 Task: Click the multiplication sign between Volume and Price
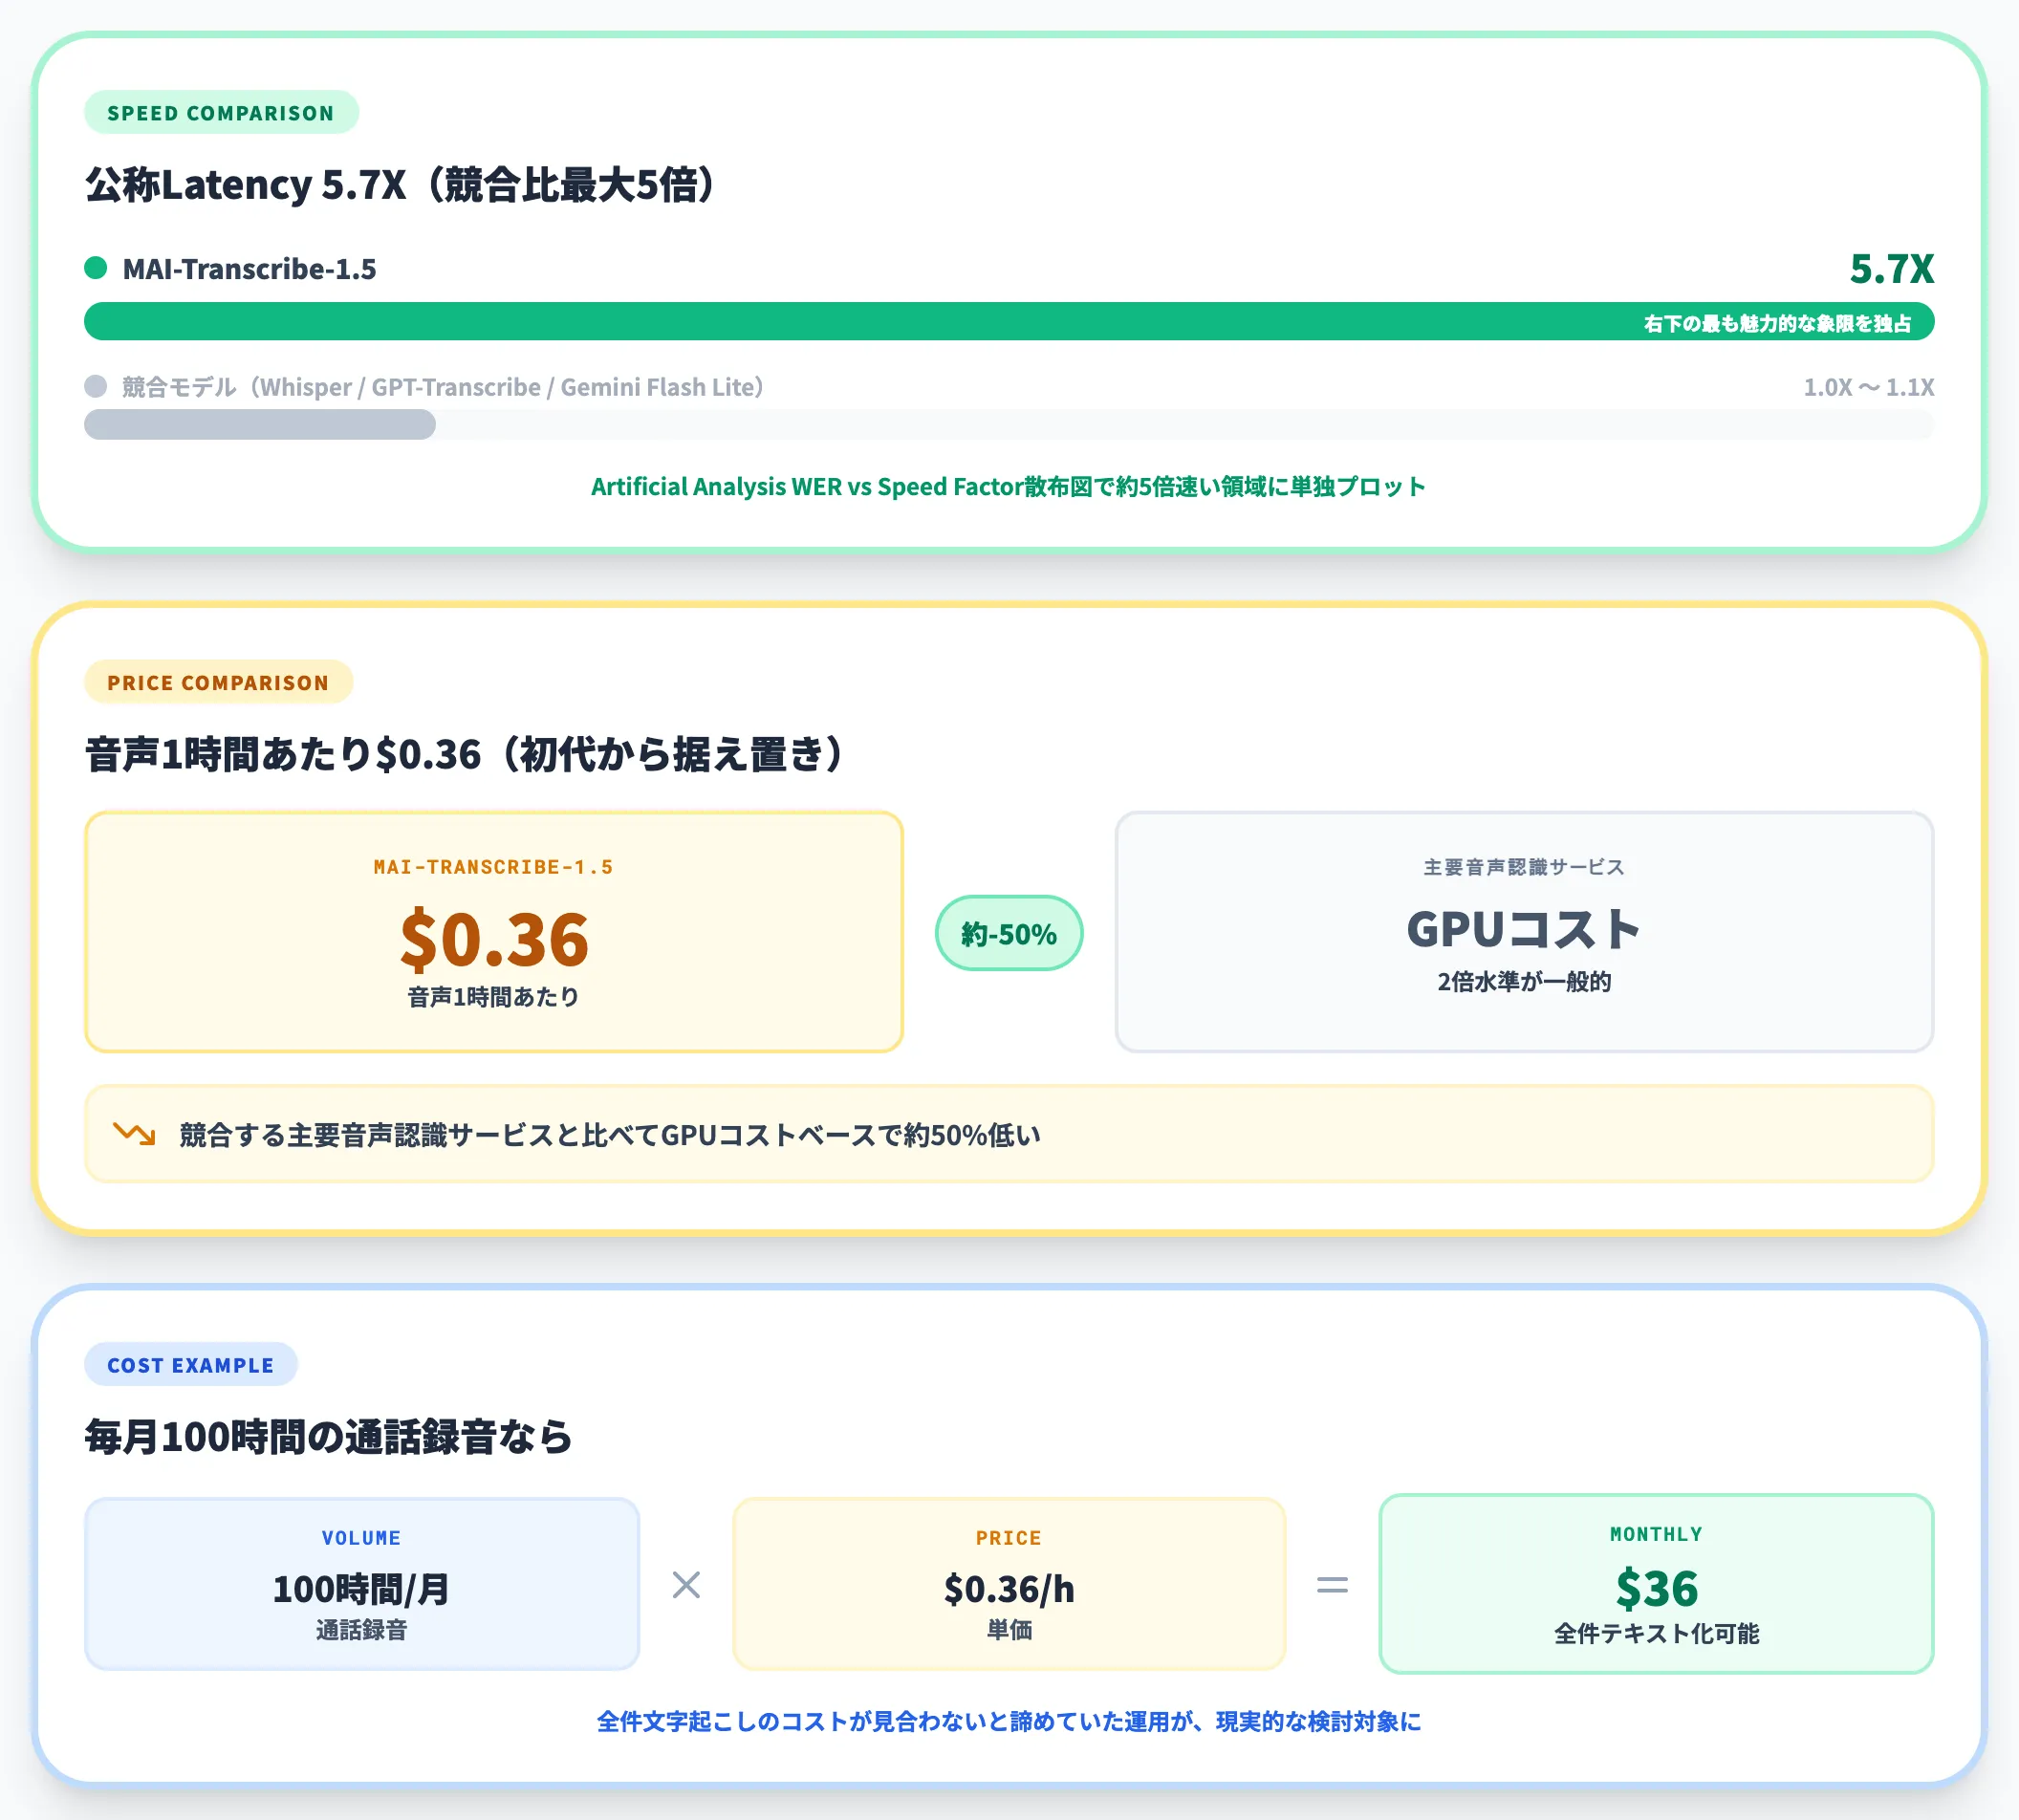[x=686, y=1585]
